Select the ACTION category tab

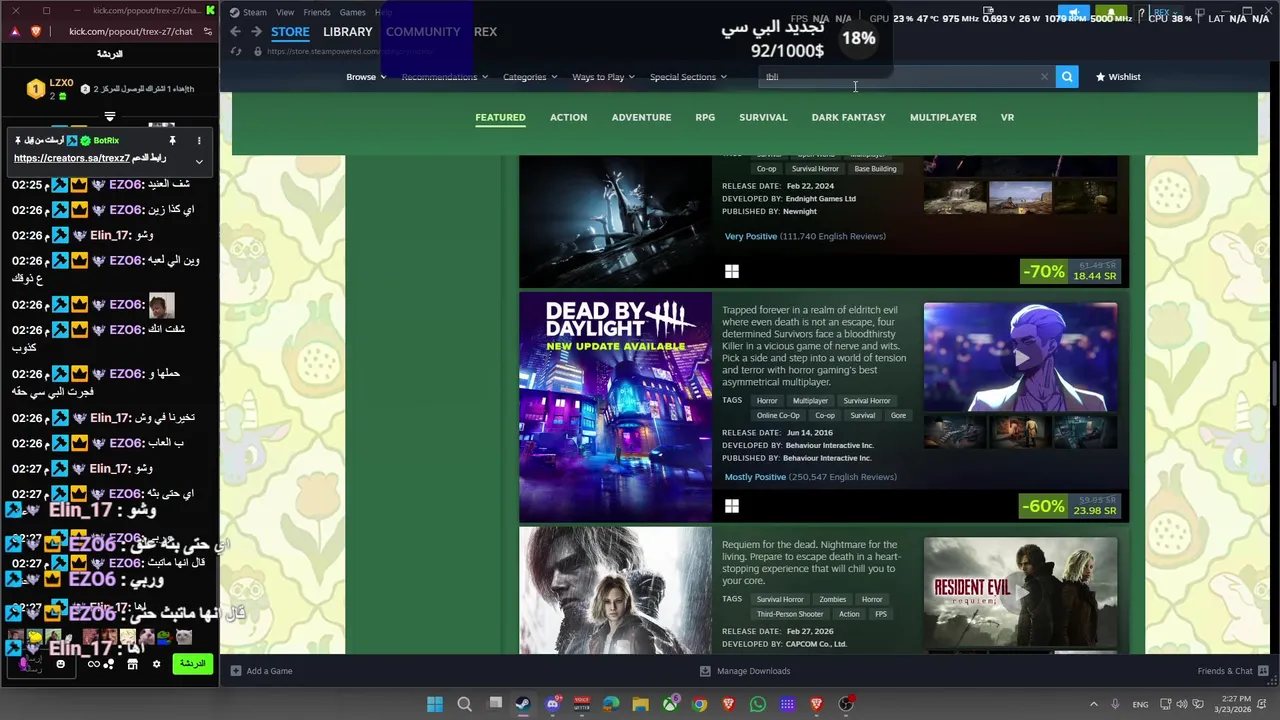click(568, 117)
